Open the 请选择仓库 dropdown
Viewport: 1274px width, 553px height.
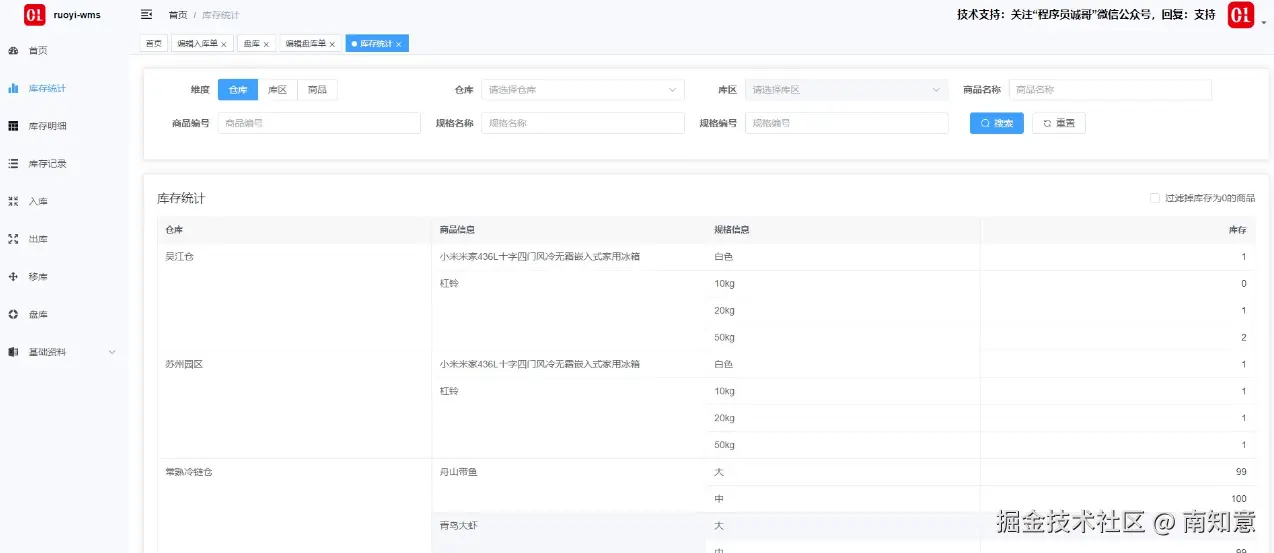583,90
